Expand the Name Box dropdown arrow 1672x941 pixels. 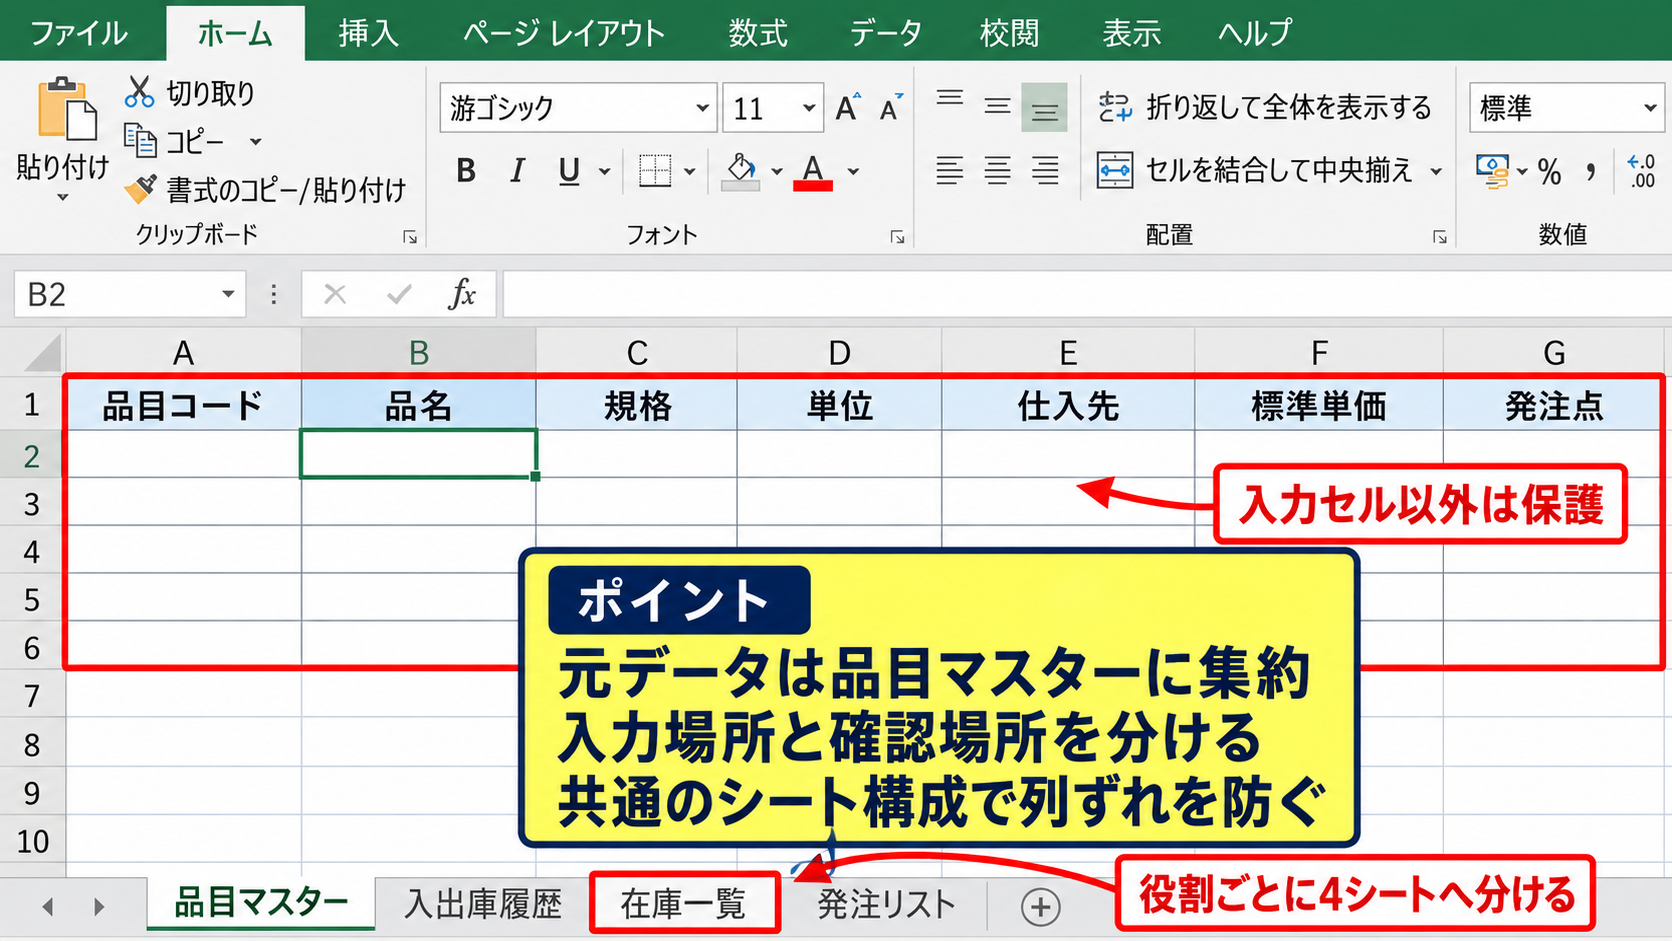[228, 294]
